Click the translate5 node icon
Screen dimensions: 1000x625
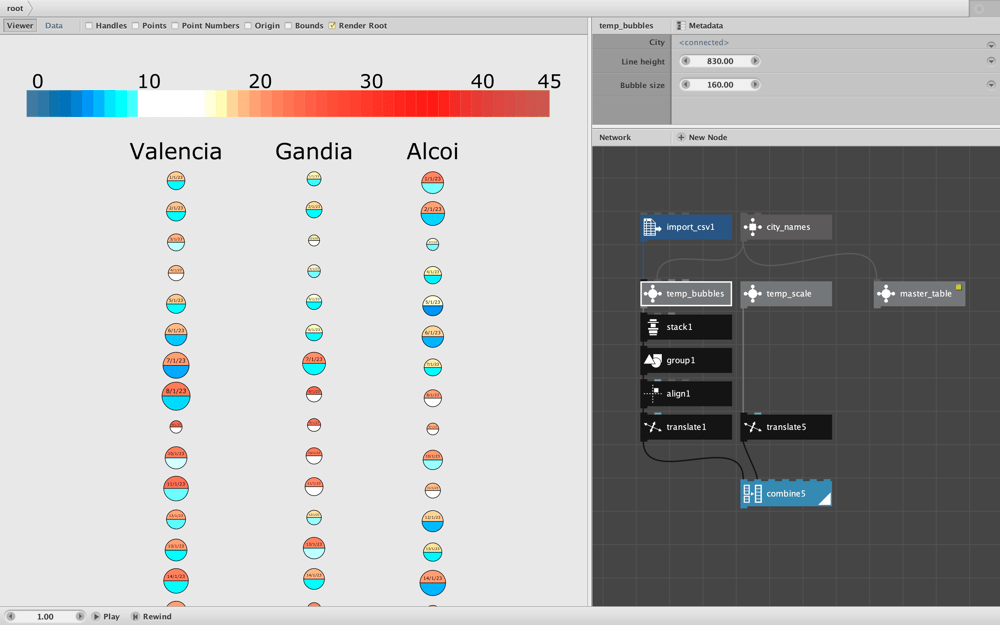coord(753,427)
